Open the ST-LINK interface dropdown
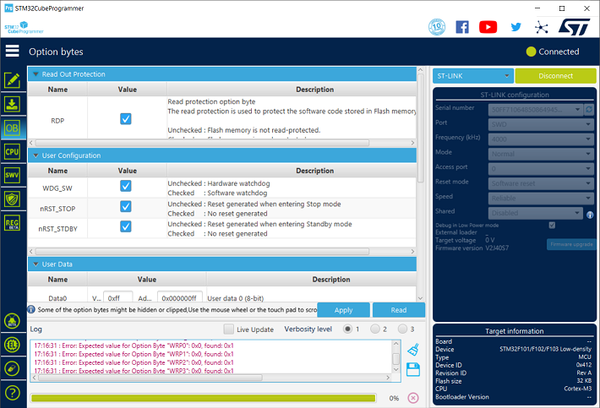 point(473,76)
